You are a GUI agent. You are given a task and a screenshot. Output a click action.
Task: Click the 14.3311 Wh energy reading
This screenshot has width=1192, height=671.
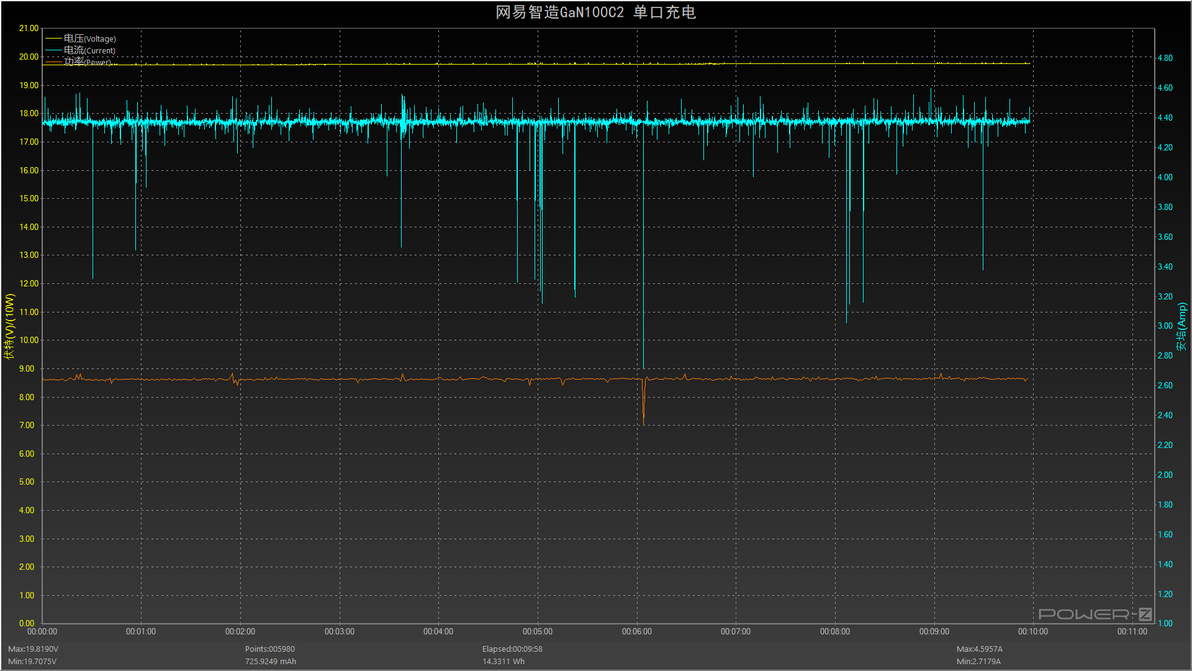tap(503, 661)
